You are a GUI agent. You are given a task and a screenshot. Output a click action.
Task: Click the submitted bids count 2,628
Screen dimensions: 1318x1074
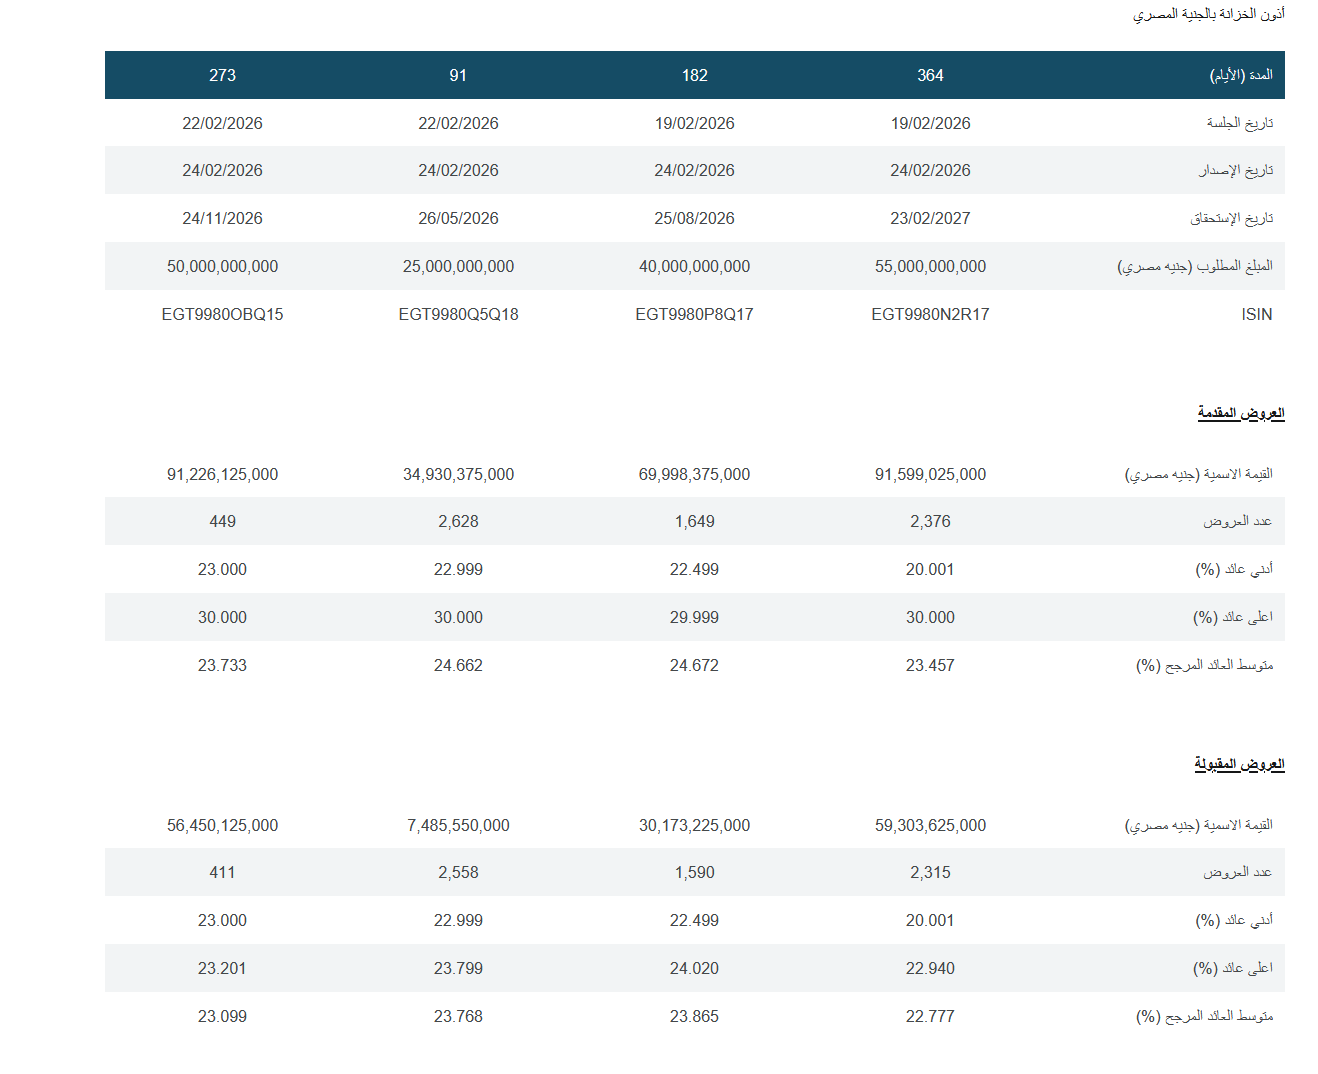tap(458, 521)
